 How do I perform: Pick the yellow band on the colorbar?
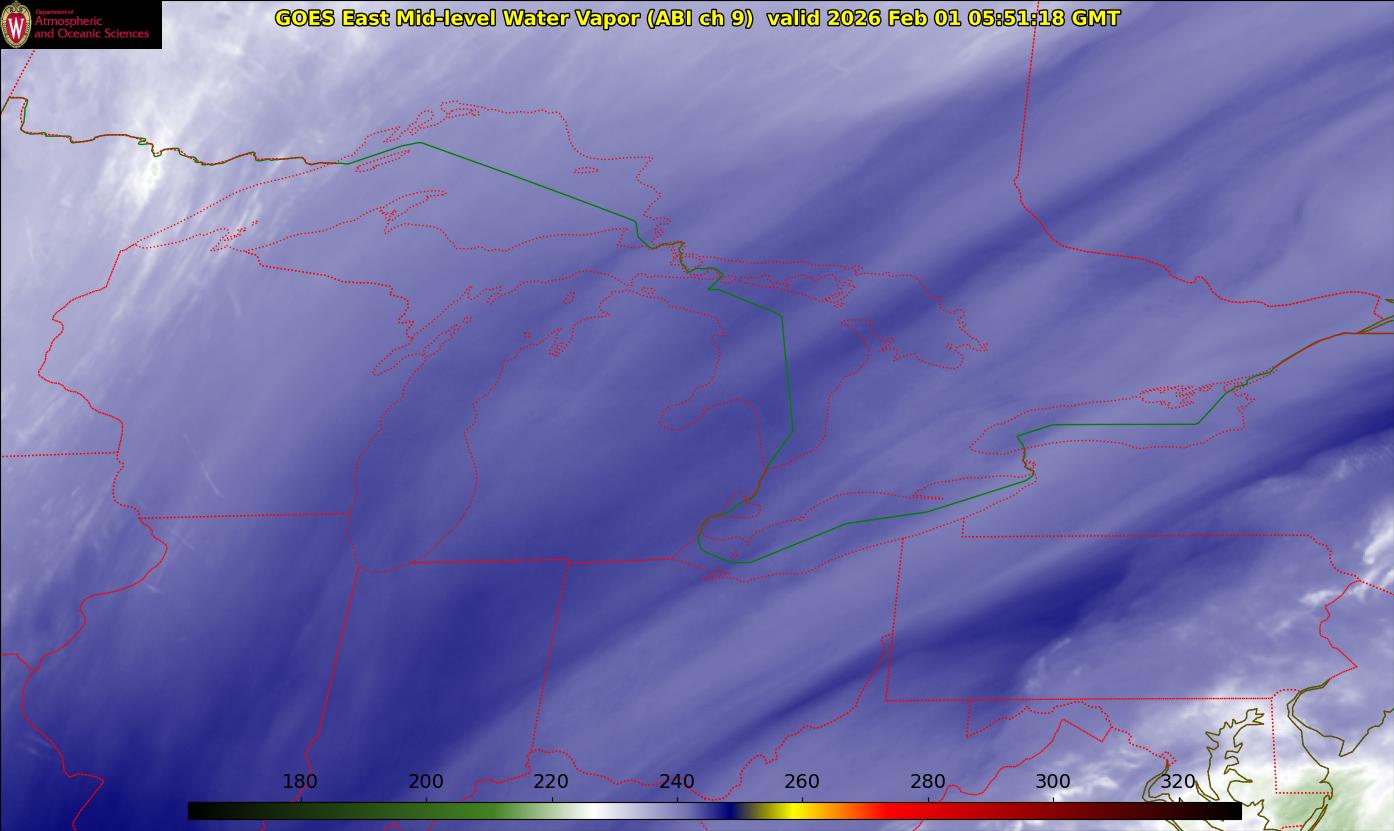[790, 811]
